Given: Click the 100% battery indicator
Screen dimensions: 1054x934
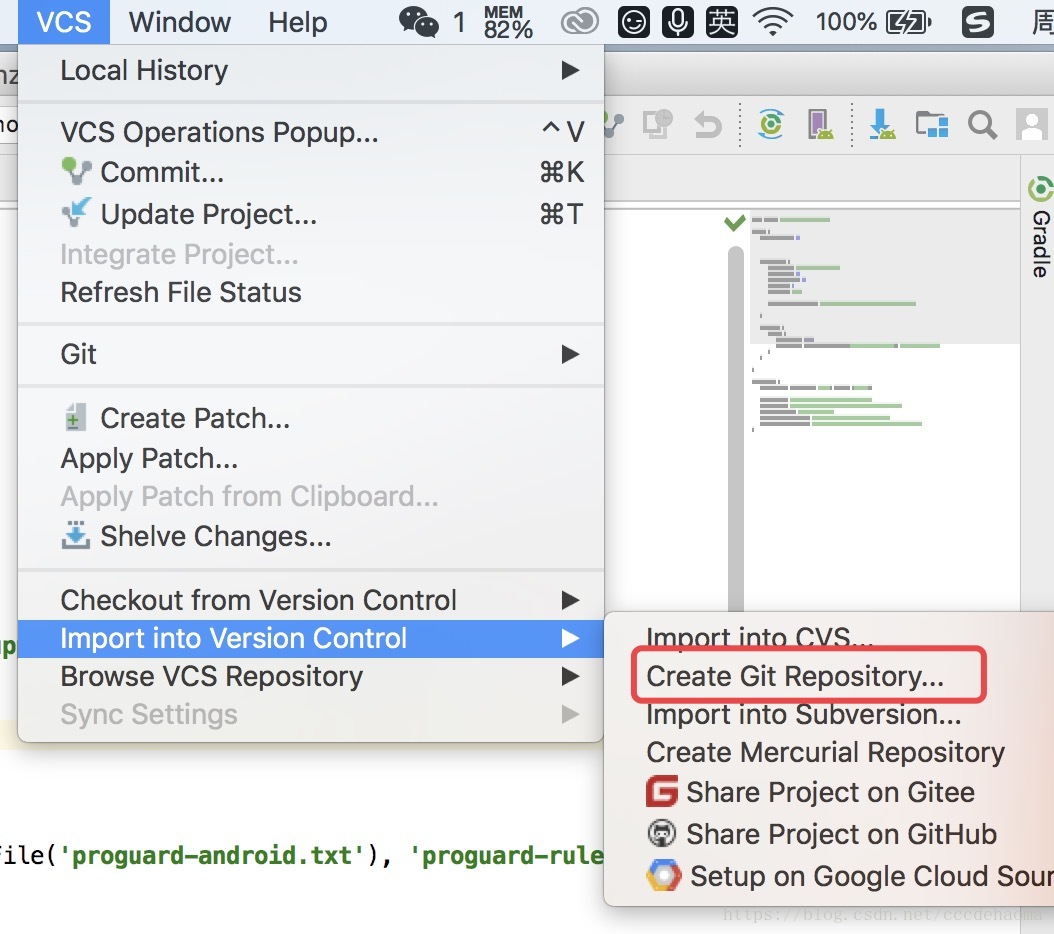Looking at the screenshot, I should tap(873, 22).
